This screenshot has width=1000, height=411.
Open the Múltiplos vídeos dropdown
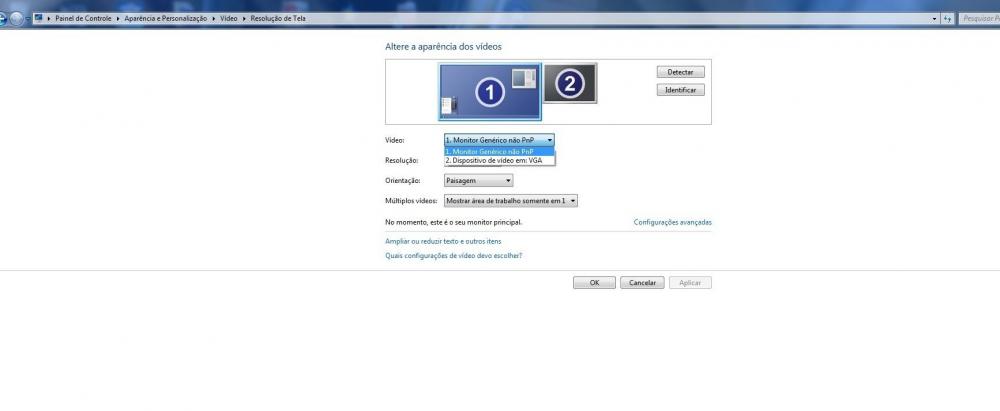(x=511, y=201)
